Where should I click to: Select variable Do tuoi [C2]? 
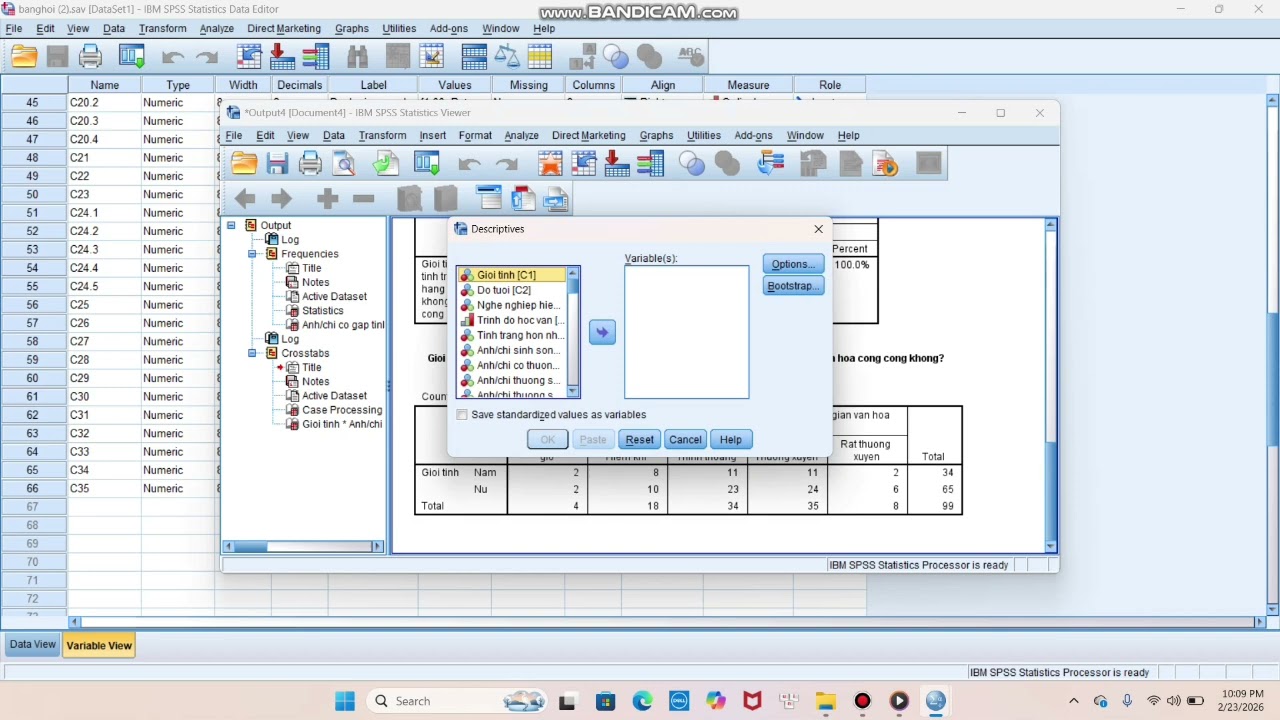[513, 290]
